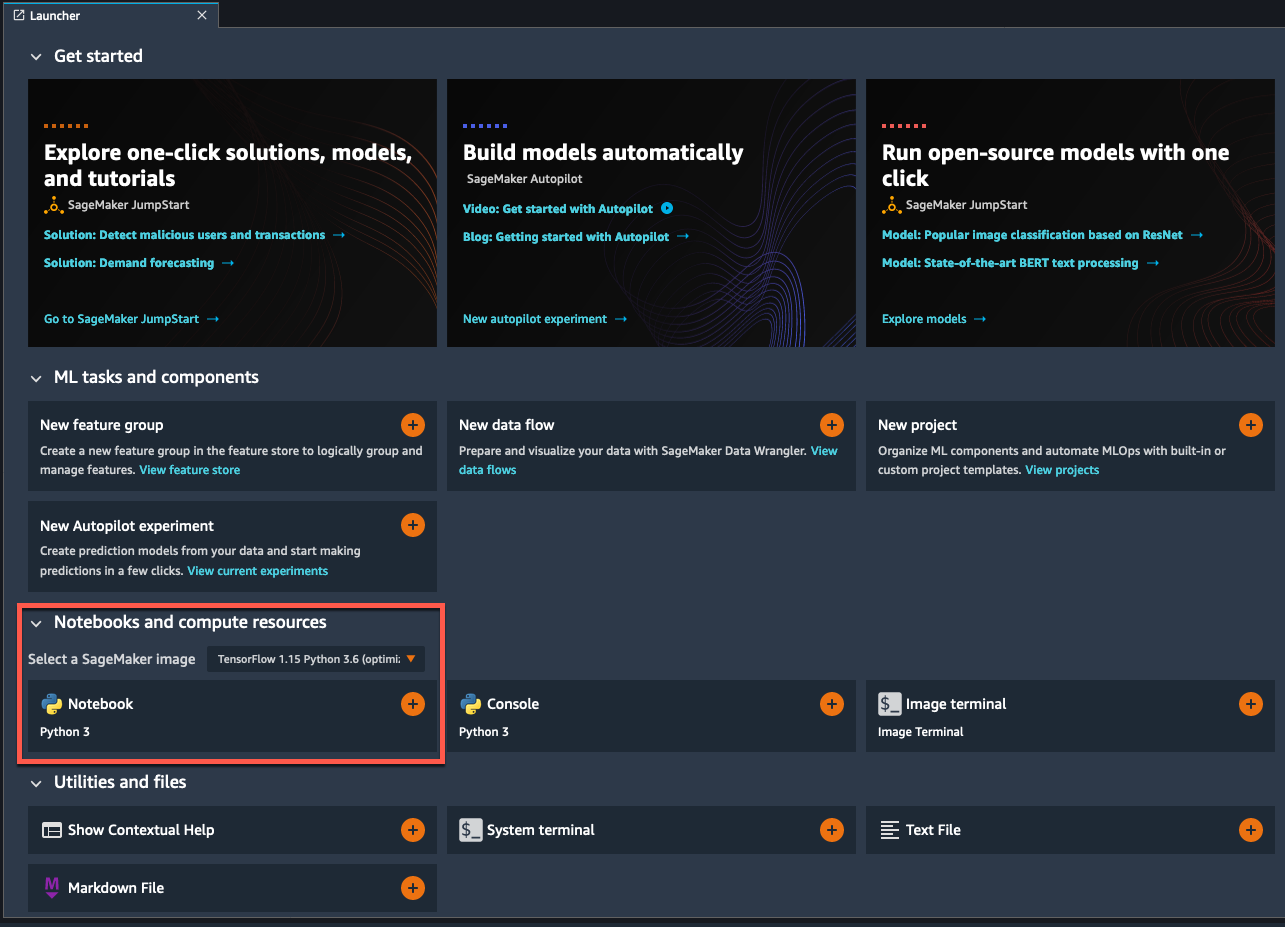Close the Launcher tab
1285x927 pixels.
(202, 15)
